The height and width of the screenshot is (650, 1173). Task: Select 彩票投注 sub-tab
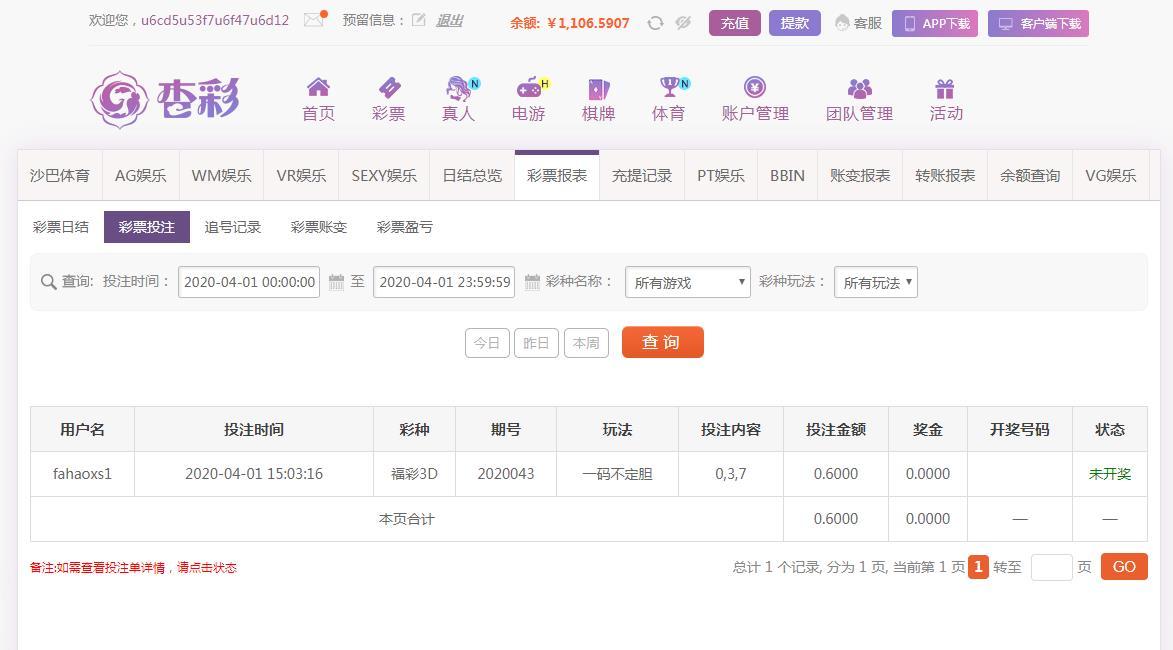coord(147,227)
